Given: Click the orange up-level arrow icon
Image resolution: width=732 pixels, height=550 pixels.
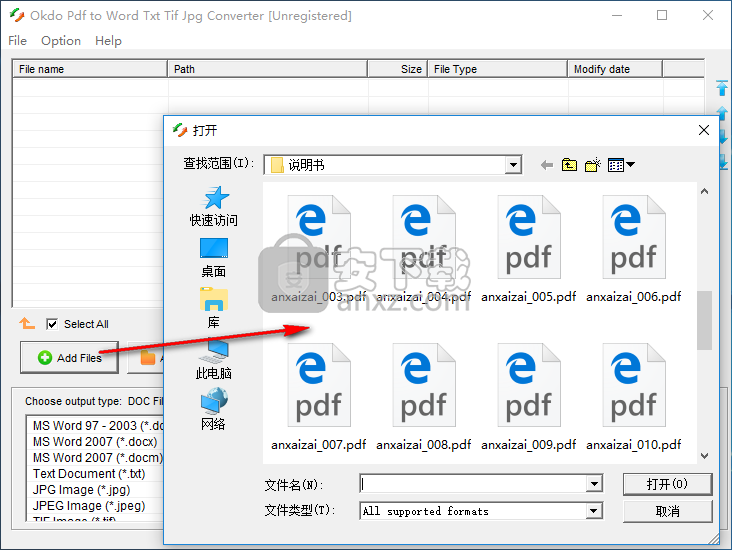Looking at the screenshot, I should pos(27,323).
